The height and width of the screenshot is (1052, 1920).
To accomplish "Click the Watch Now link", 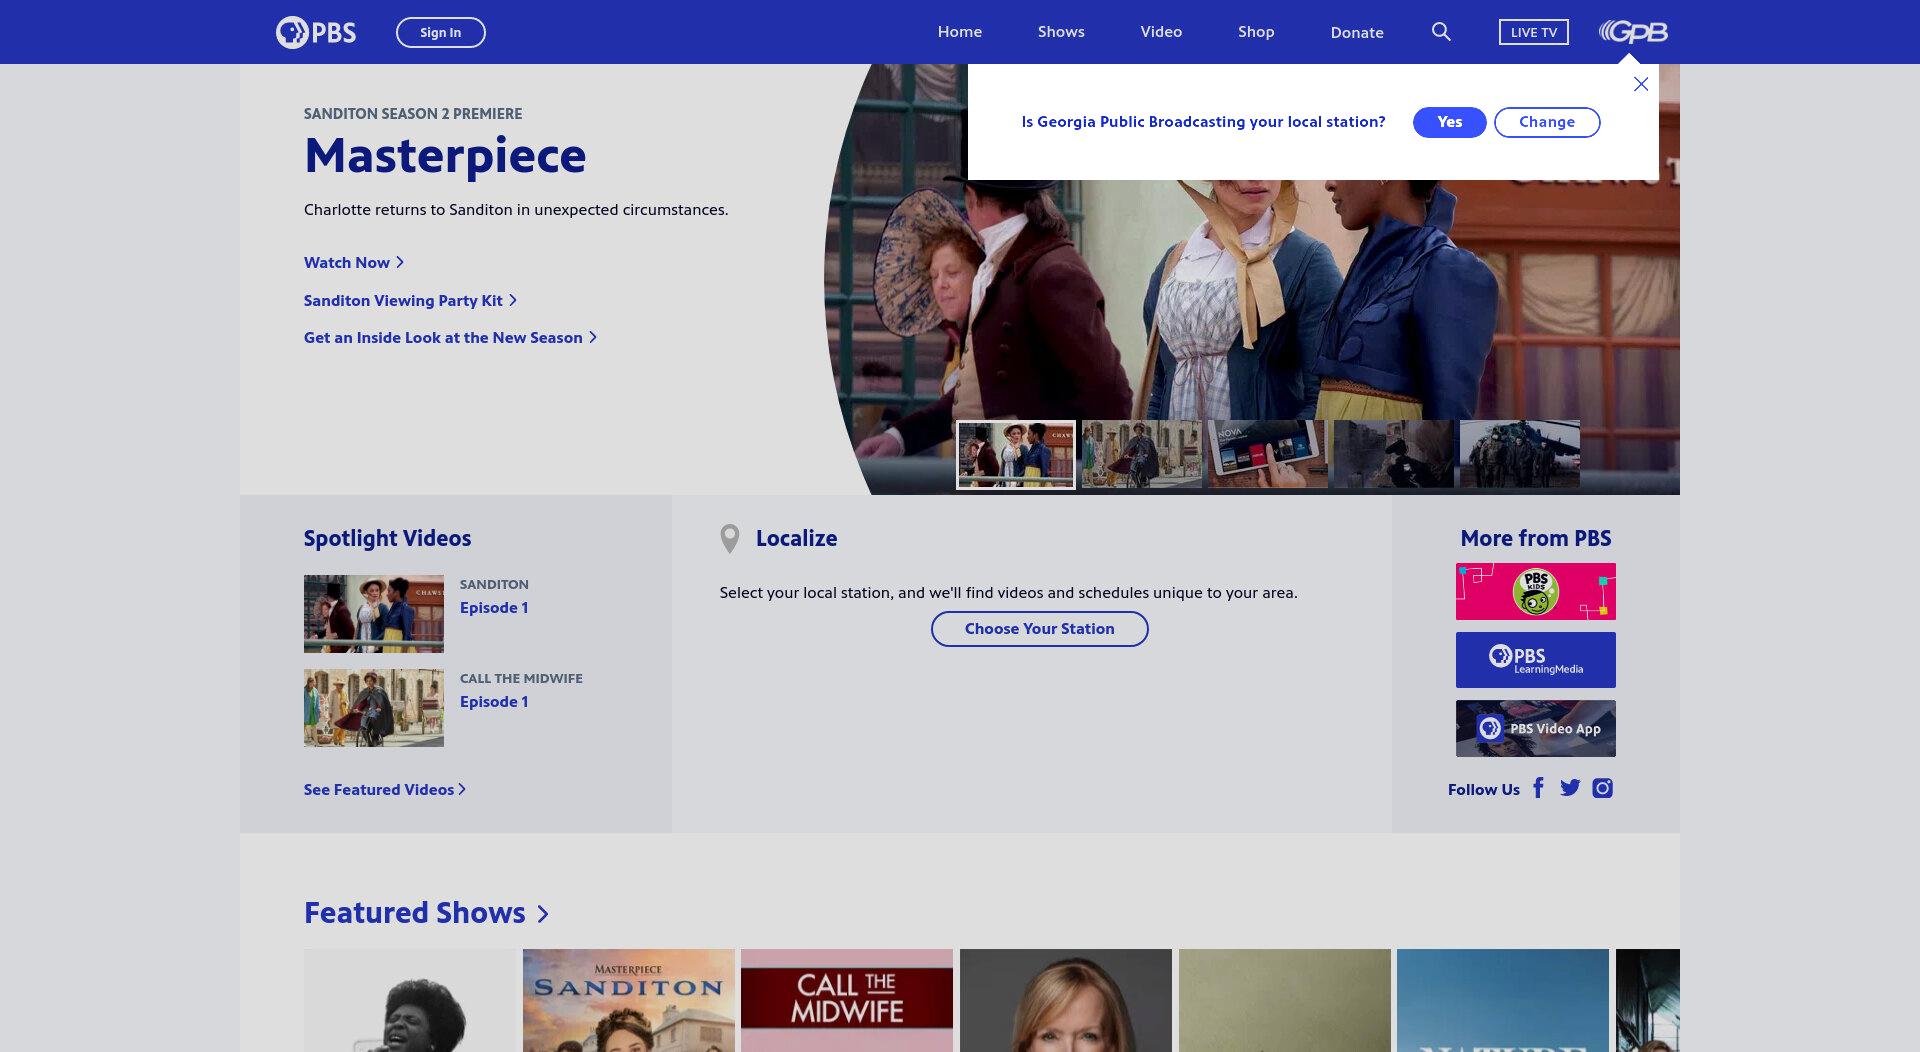I will coord(354,262).
